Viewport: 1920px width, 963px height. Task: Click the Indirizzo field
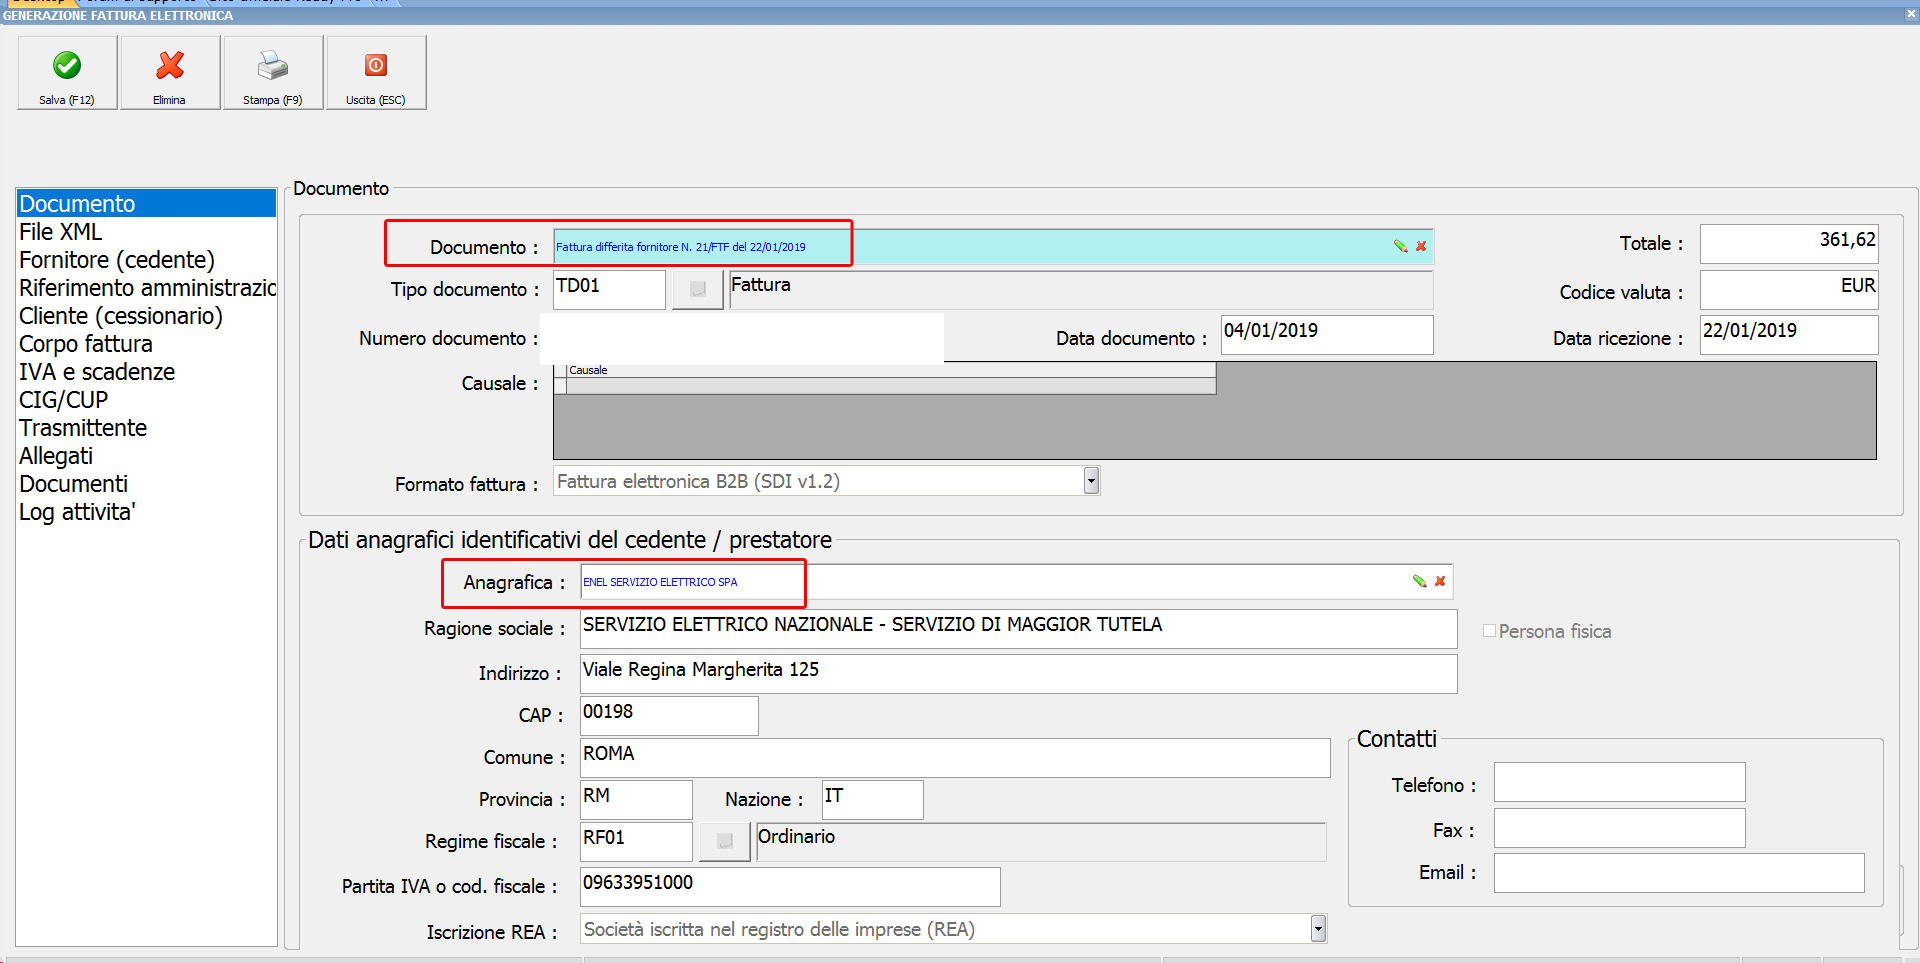pos(1019,674)
